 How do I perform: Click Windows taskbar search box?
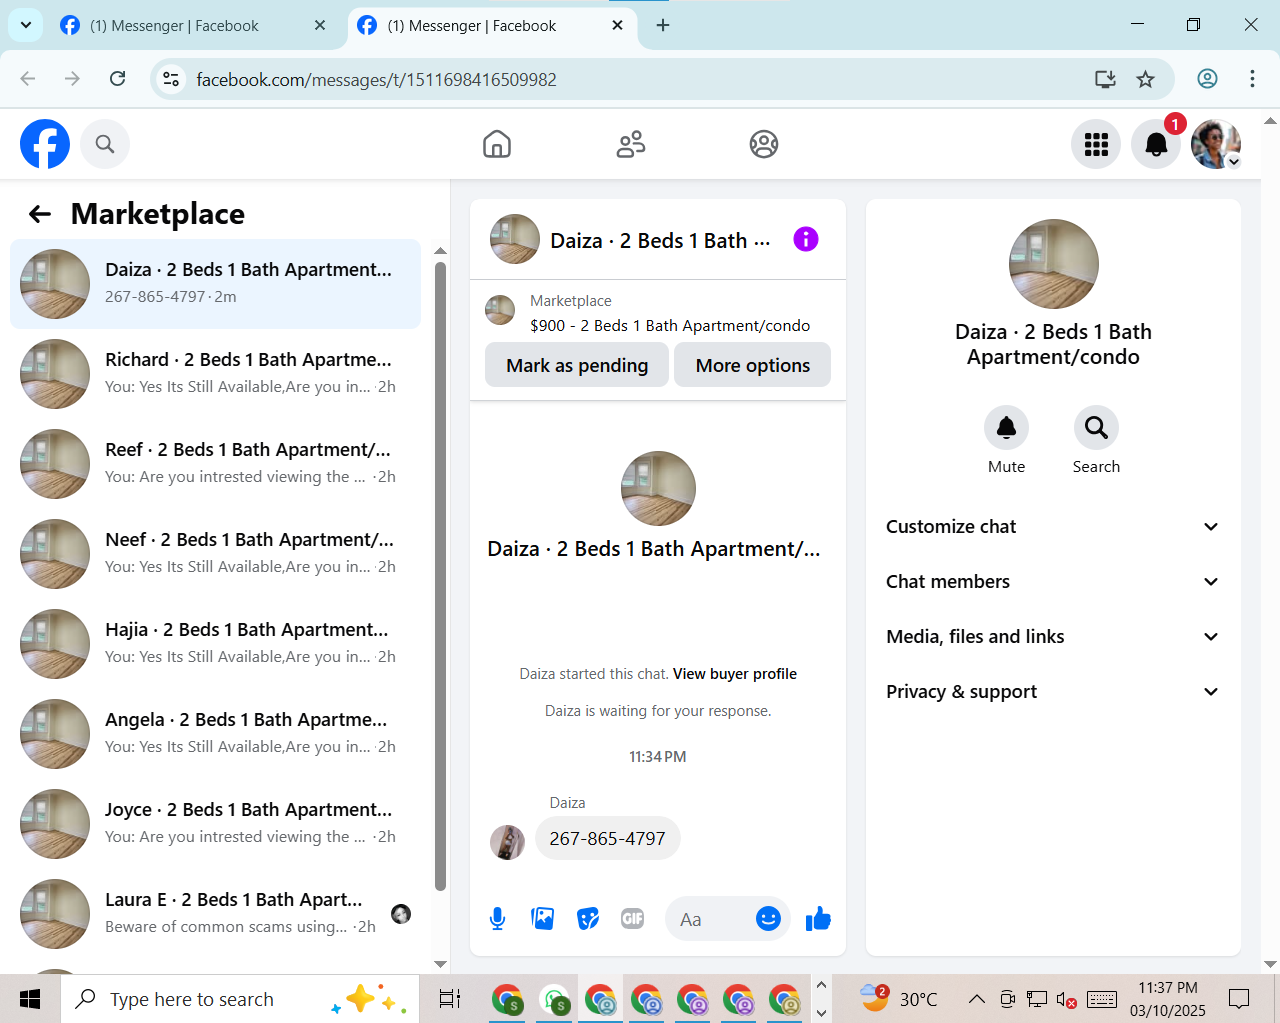[240, 999]
